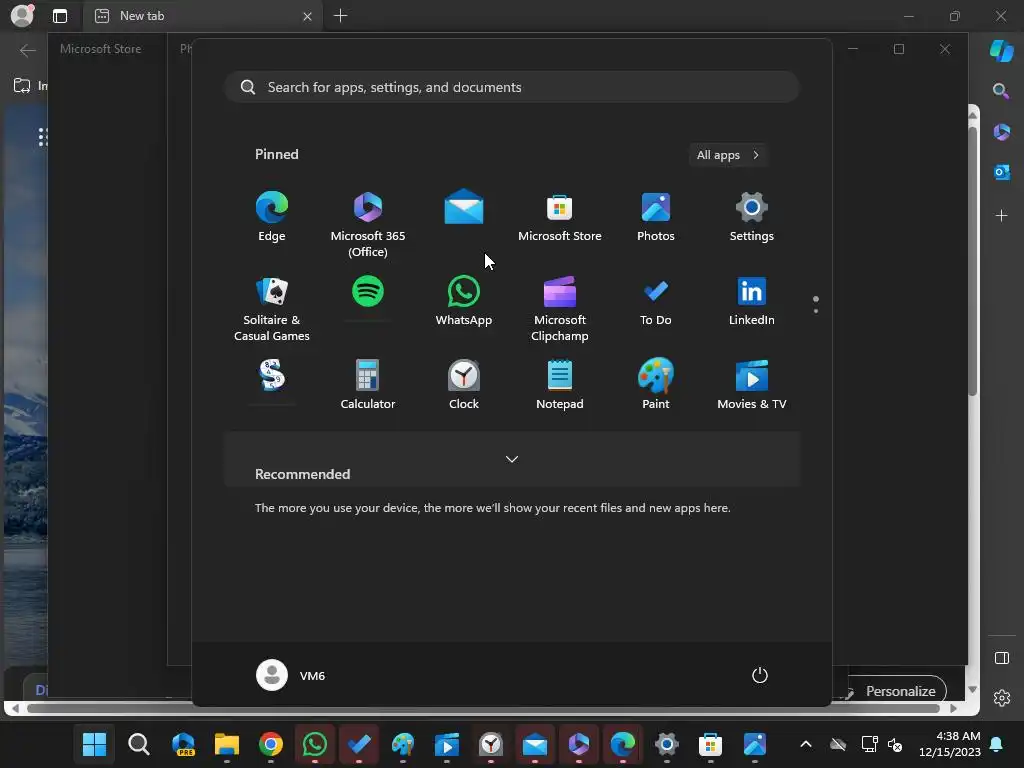This screenshot has width=1024, height=768.
Task: Click the power button in Start menu
Action: (760, 675)
